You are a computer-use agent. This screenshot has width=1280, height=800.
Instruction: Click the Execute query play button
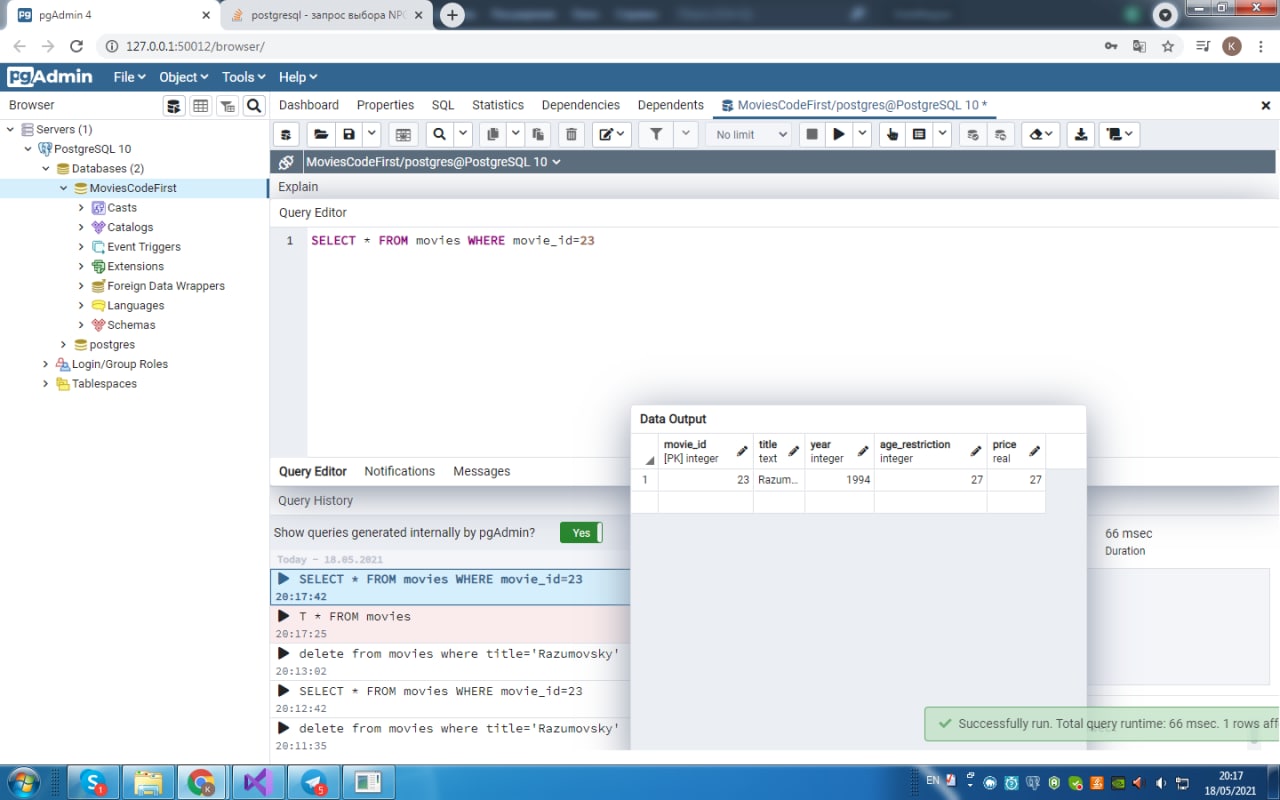click(839, 134)
